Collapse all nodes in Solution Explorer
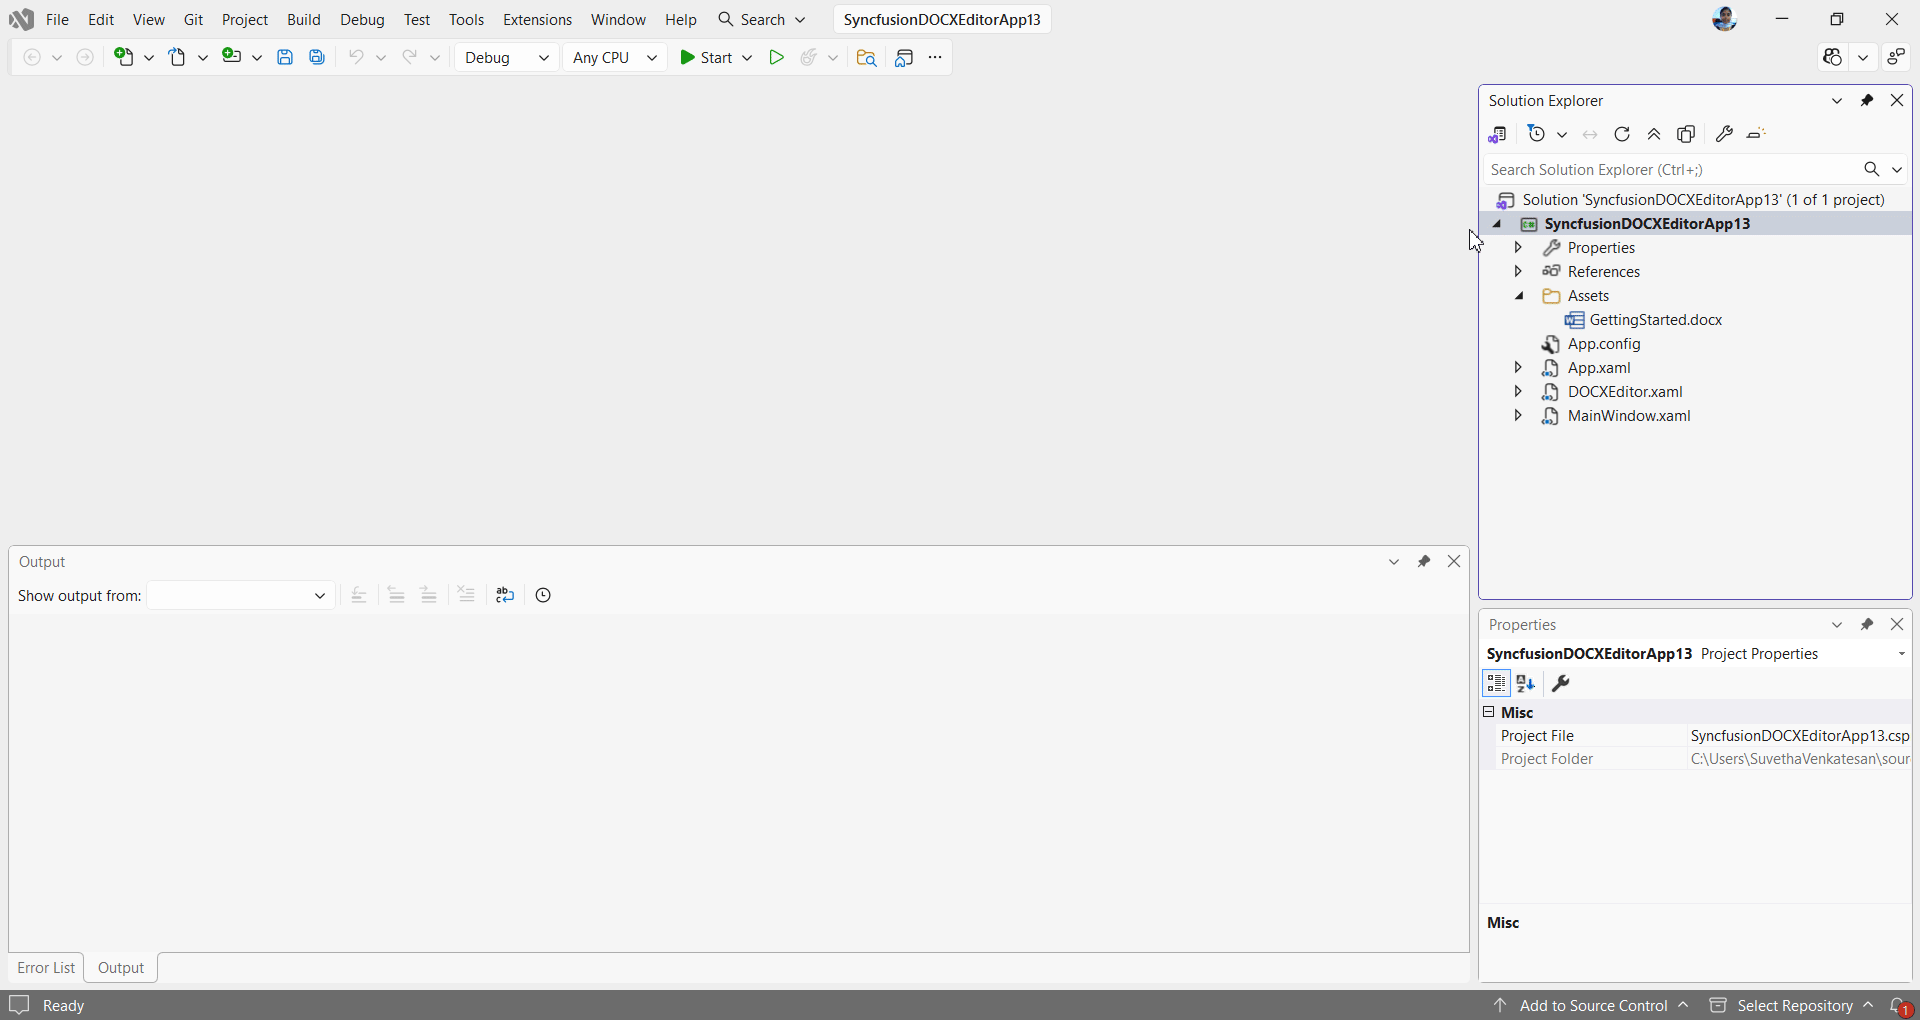The height and width of the screenshot is (1020, 1920). 1656,134
